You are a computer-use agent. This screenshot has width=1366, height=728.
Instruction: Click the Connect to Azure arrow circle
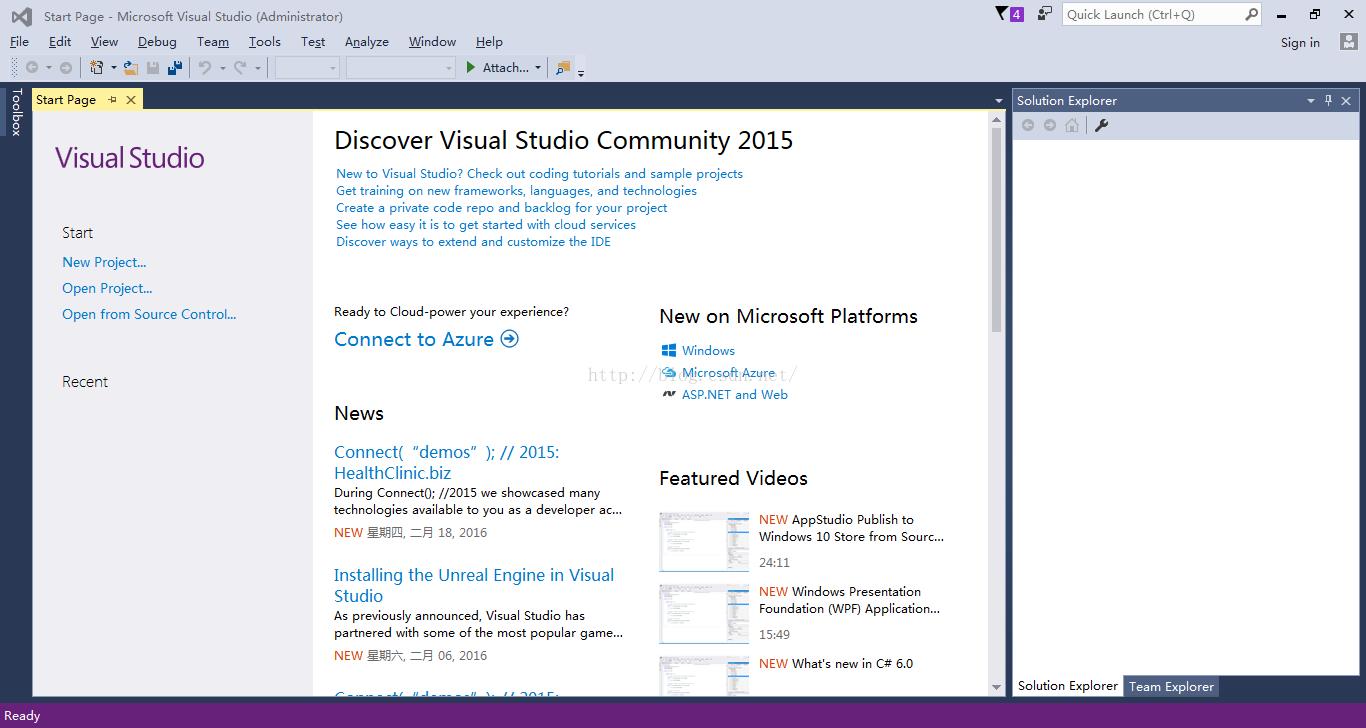[509, 339]
